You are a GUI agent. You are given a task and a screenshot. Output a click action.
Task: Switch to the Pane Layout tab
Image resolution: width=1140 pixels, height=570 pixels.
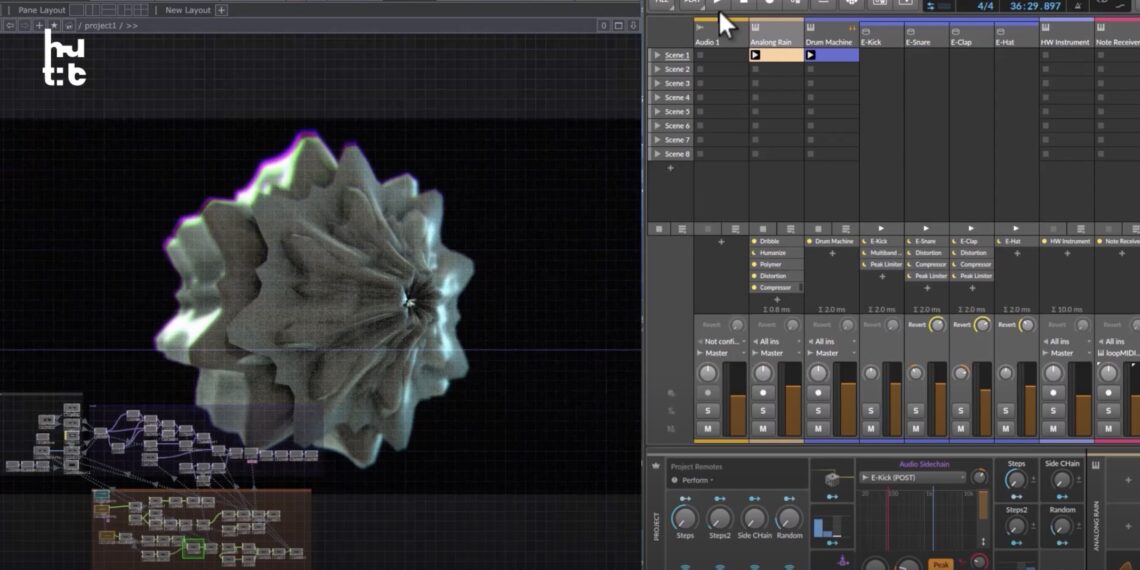(x=41, y=10)
